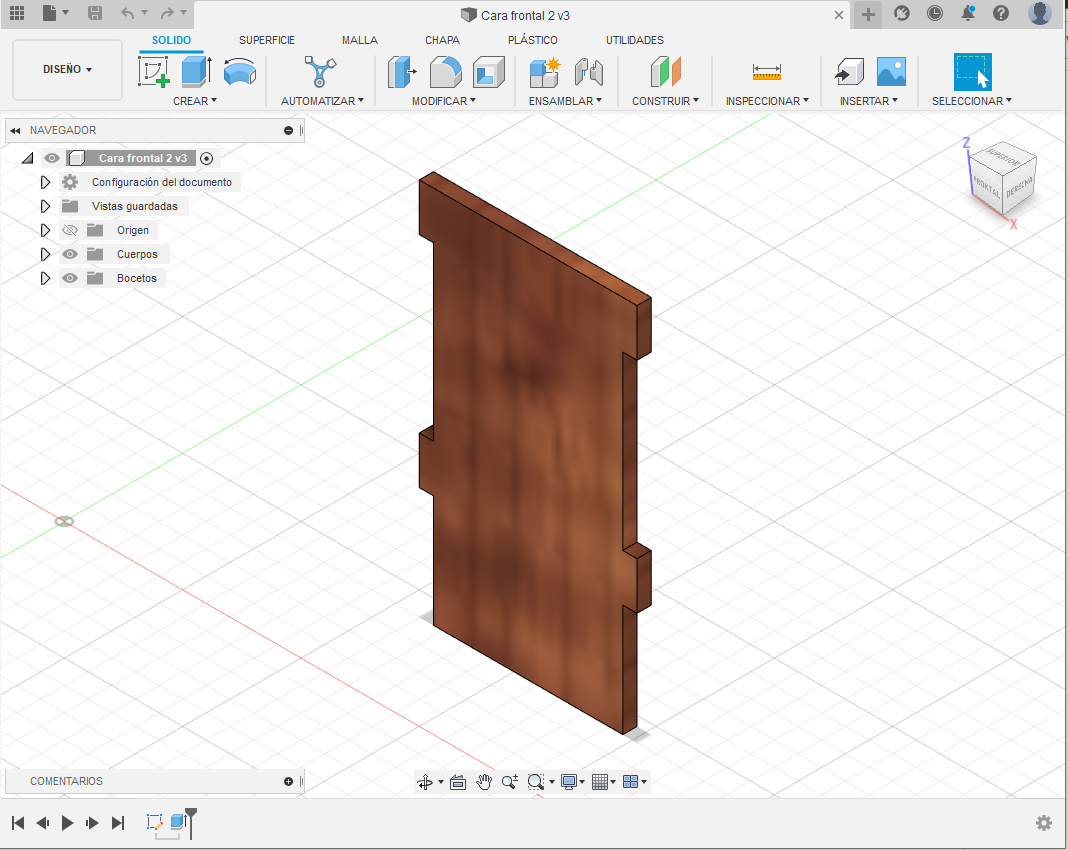Switch to the Superficie tab

[x=267, y=40]
